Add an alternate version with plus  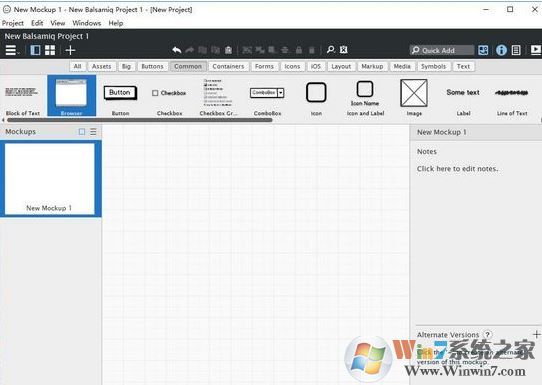[x=536, y=335]
